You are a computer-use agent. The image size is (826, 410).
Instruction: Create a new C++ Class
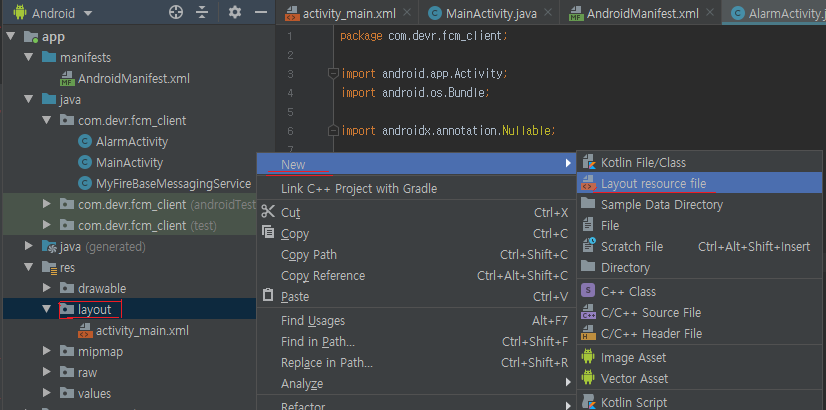700,291
